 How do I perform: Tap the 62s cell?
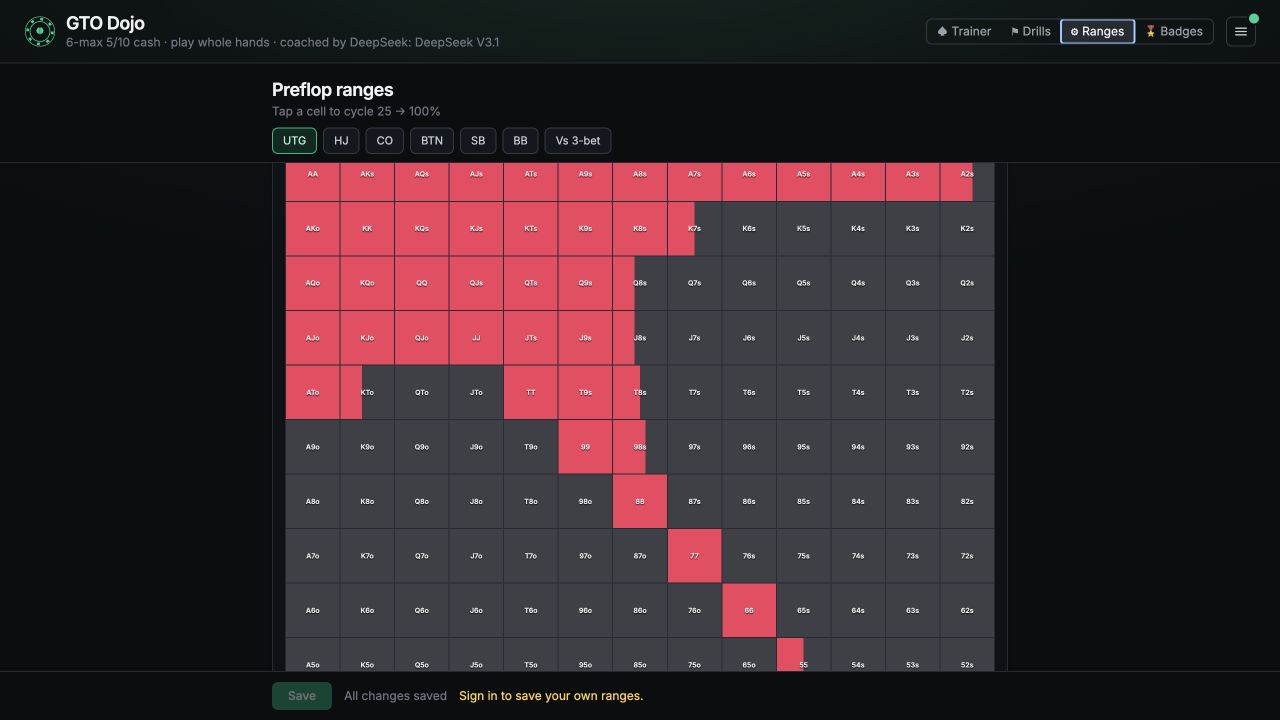(x=967, y=610)
